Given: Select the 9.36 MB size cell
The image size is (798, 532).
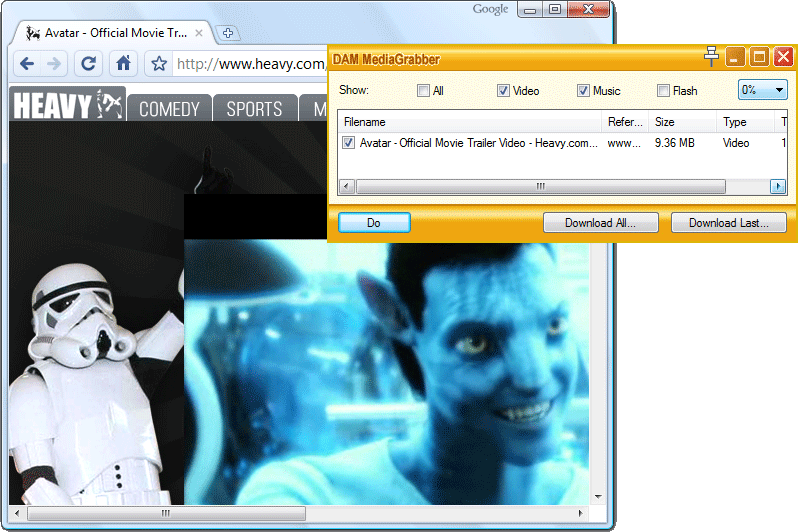Looking at the screenshot, I should pyautogui.click(x=674, y=143).
